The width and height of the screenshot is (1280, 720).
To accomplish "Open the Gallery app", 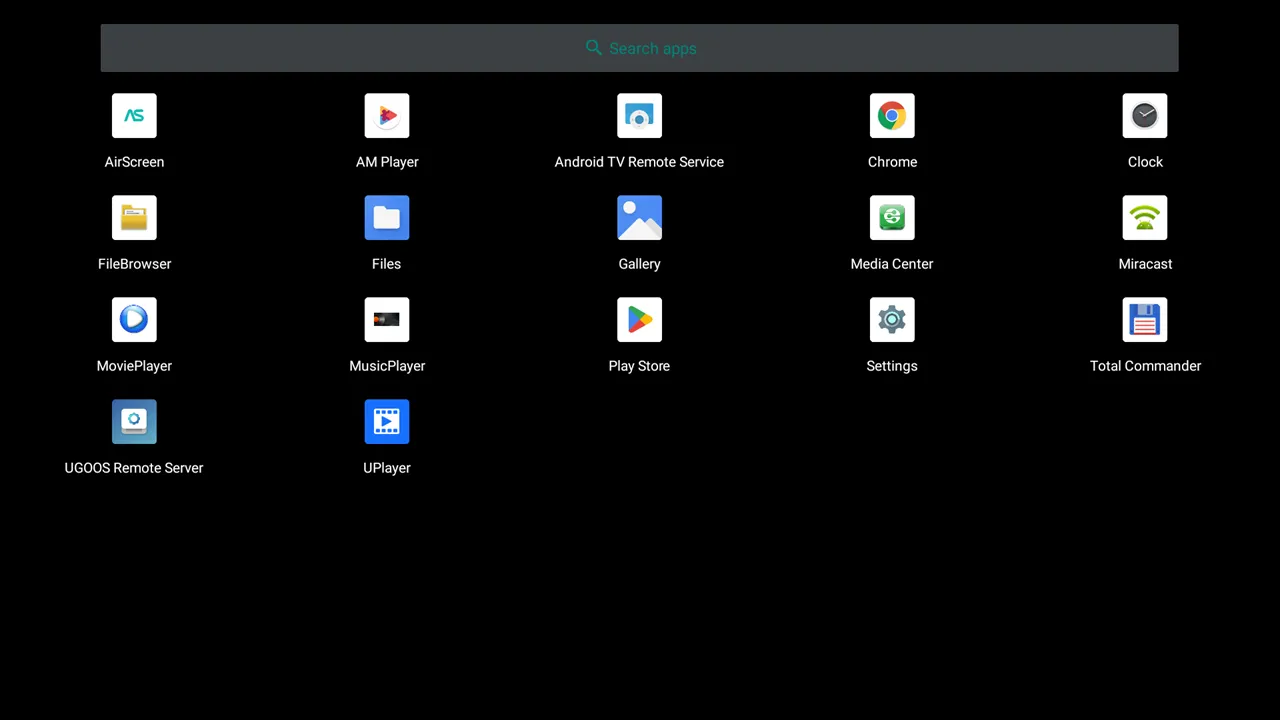I will tap(639, 217).
